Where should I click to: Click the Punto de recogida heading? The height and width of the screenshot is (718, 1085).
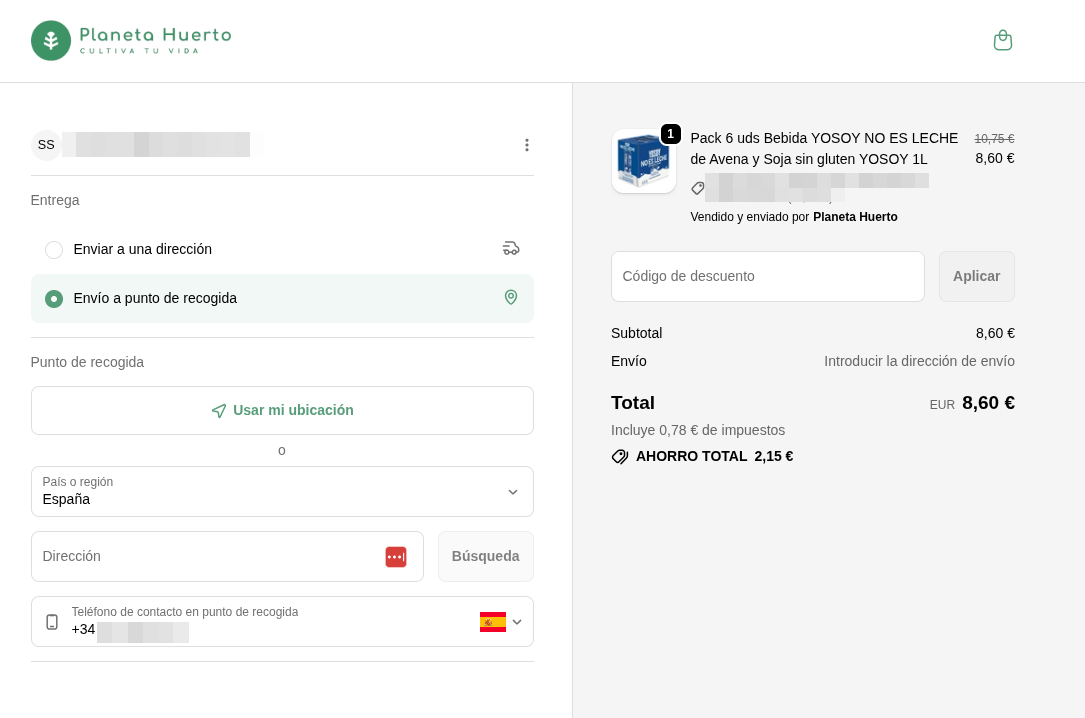(87, 362)
